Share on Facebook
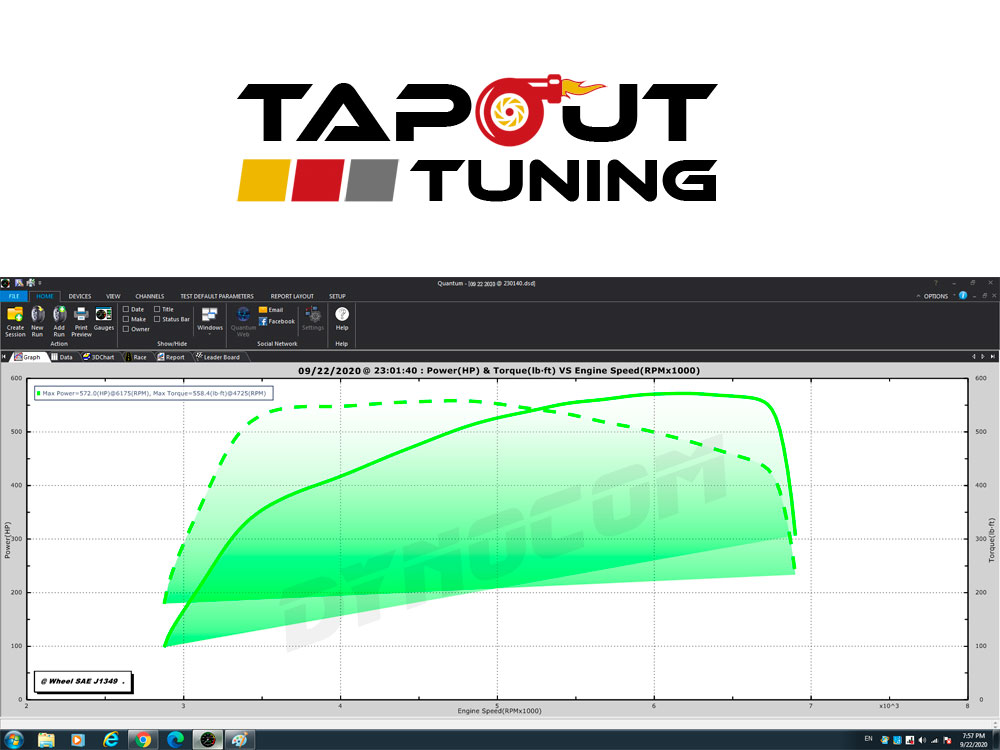The width and height of the screenshot is (1000, 750). 277,321
